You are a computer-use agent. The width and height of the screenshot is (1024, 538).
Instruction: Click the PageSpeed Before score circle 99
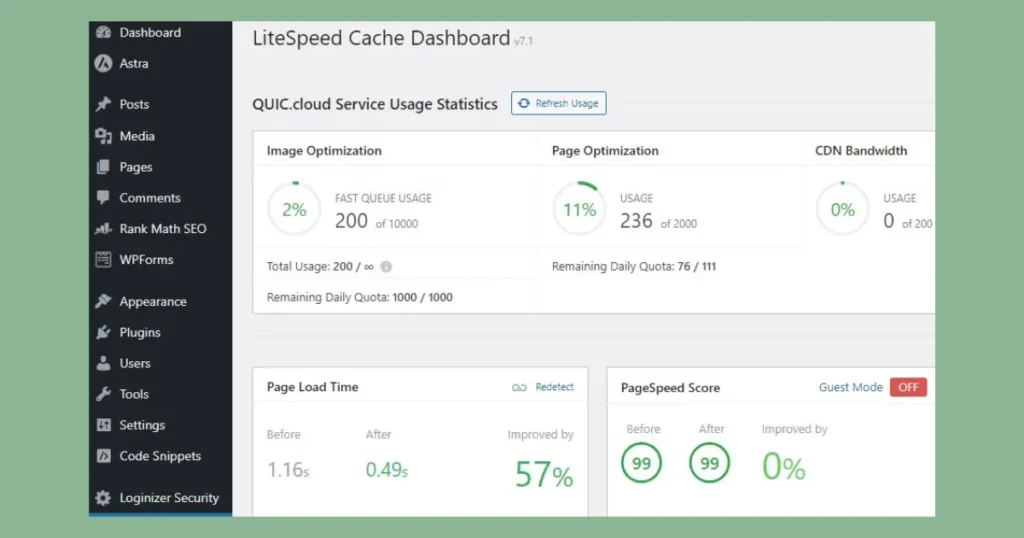[641, 463]
